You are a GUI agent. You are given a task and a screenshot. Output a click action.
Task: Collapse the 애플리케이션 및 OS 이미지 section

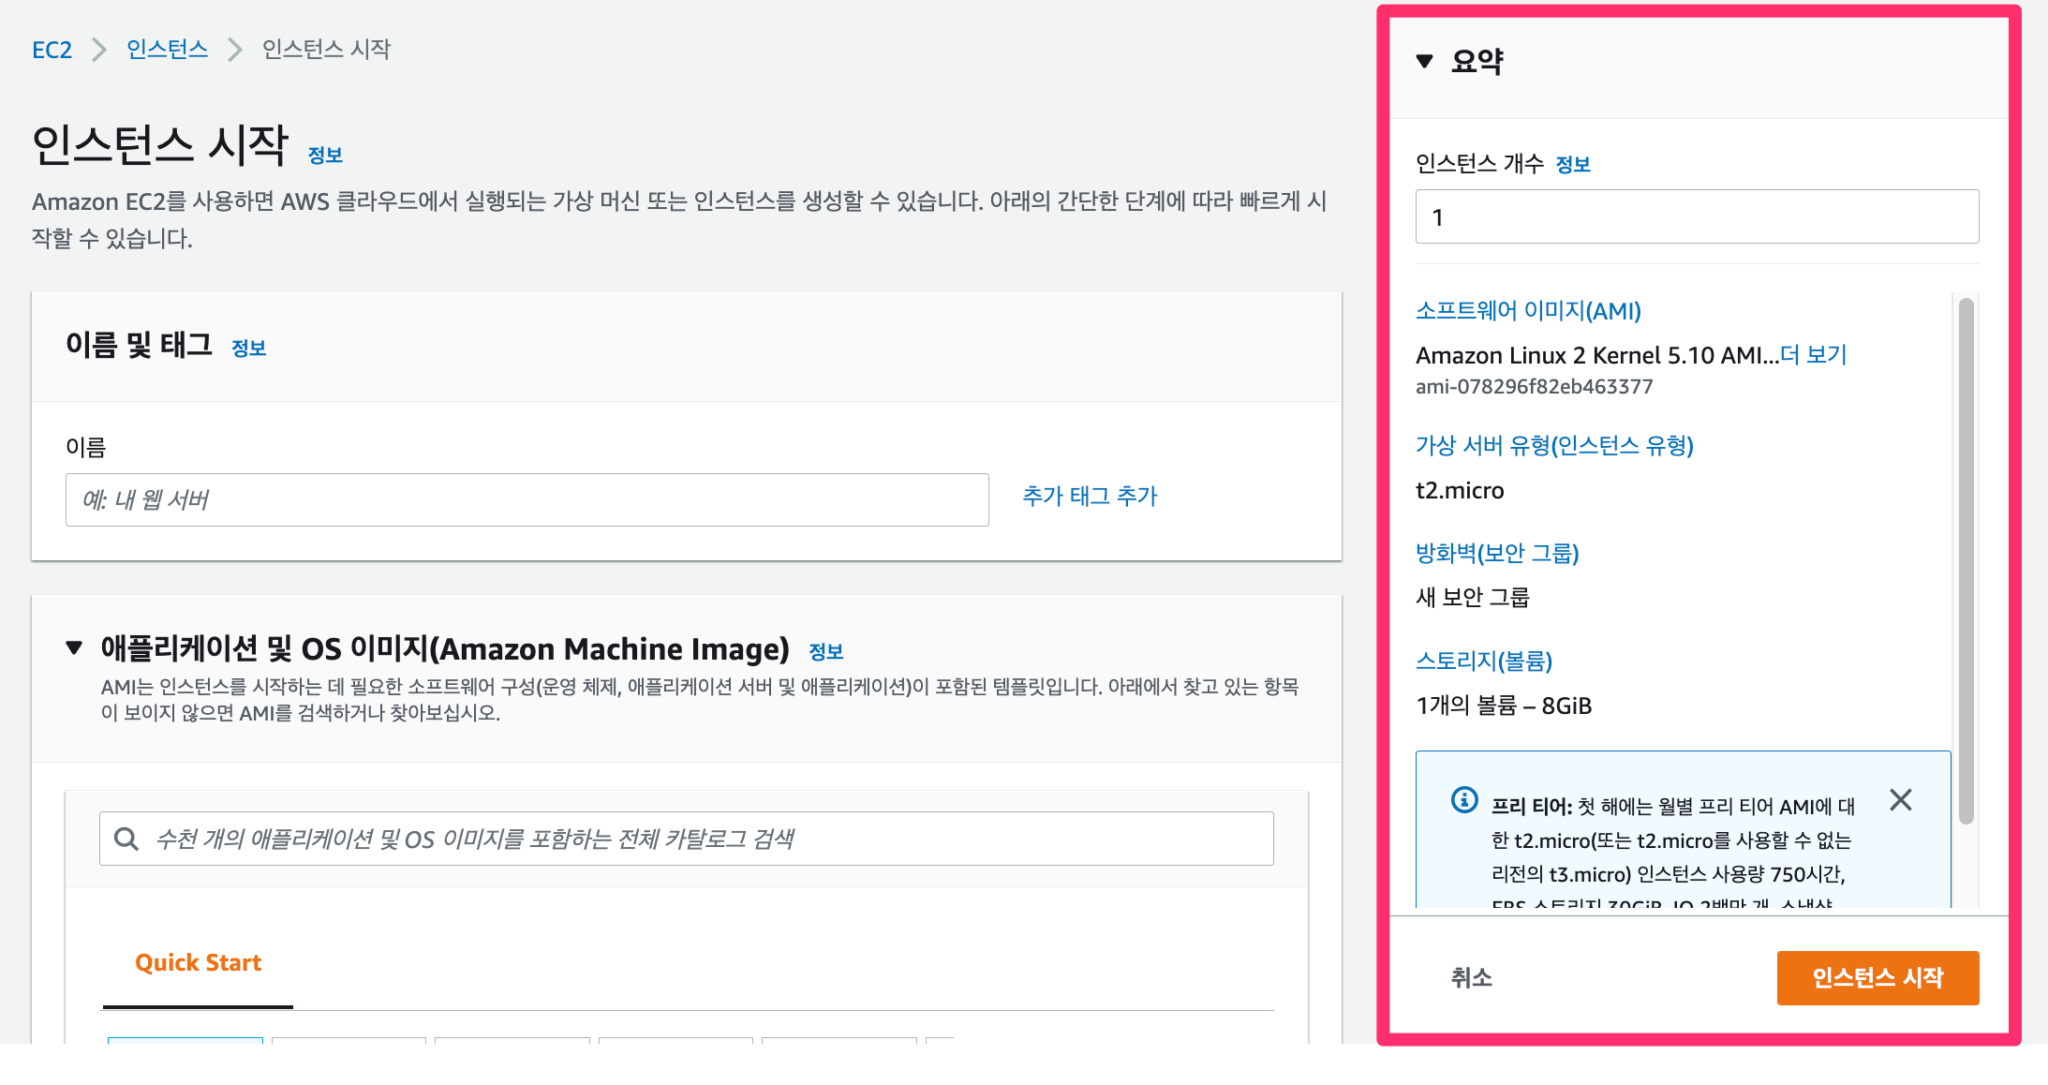(72, 647)
